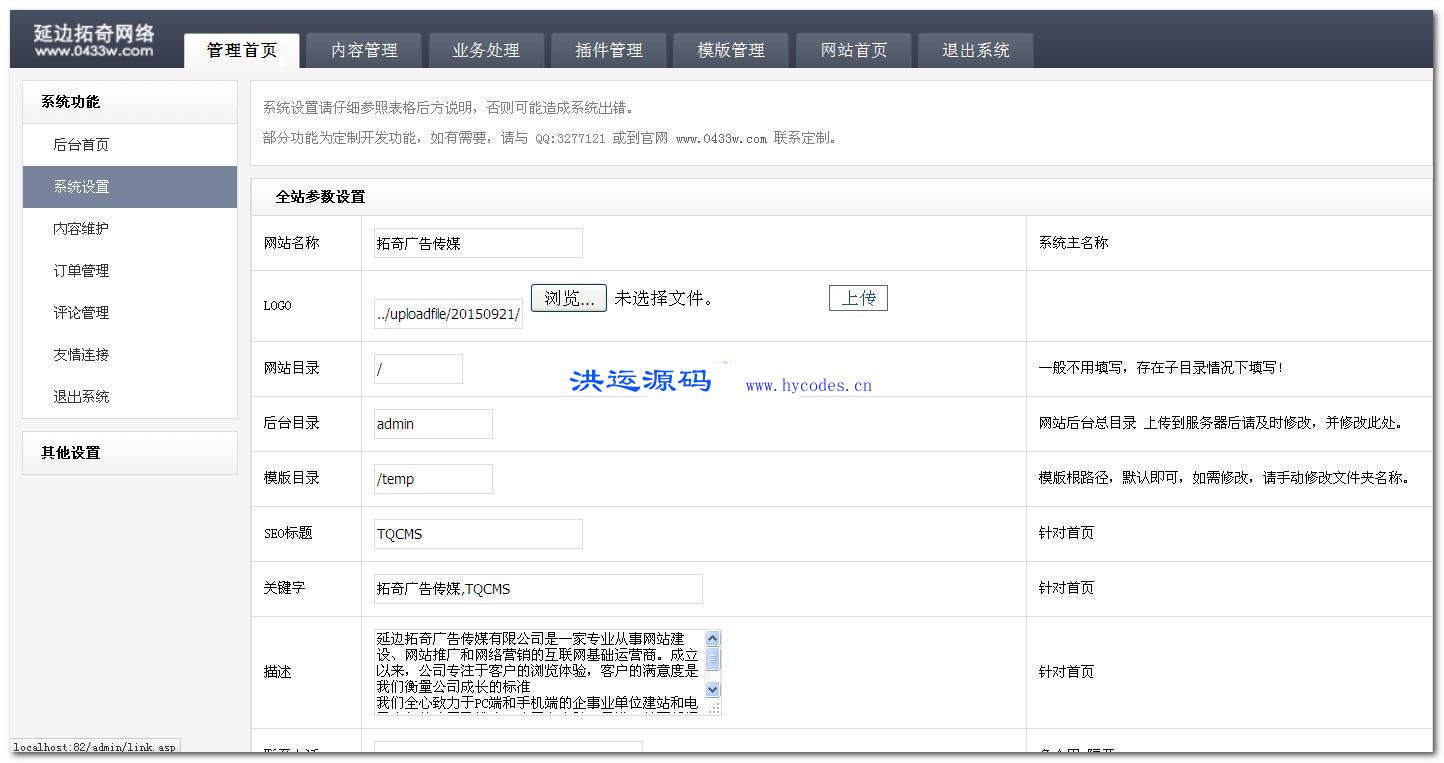Screen dimensions: 1444x763
Task: Click the 后台目录 admin input field
Action: pyautogui.click(x=433, y=424)
